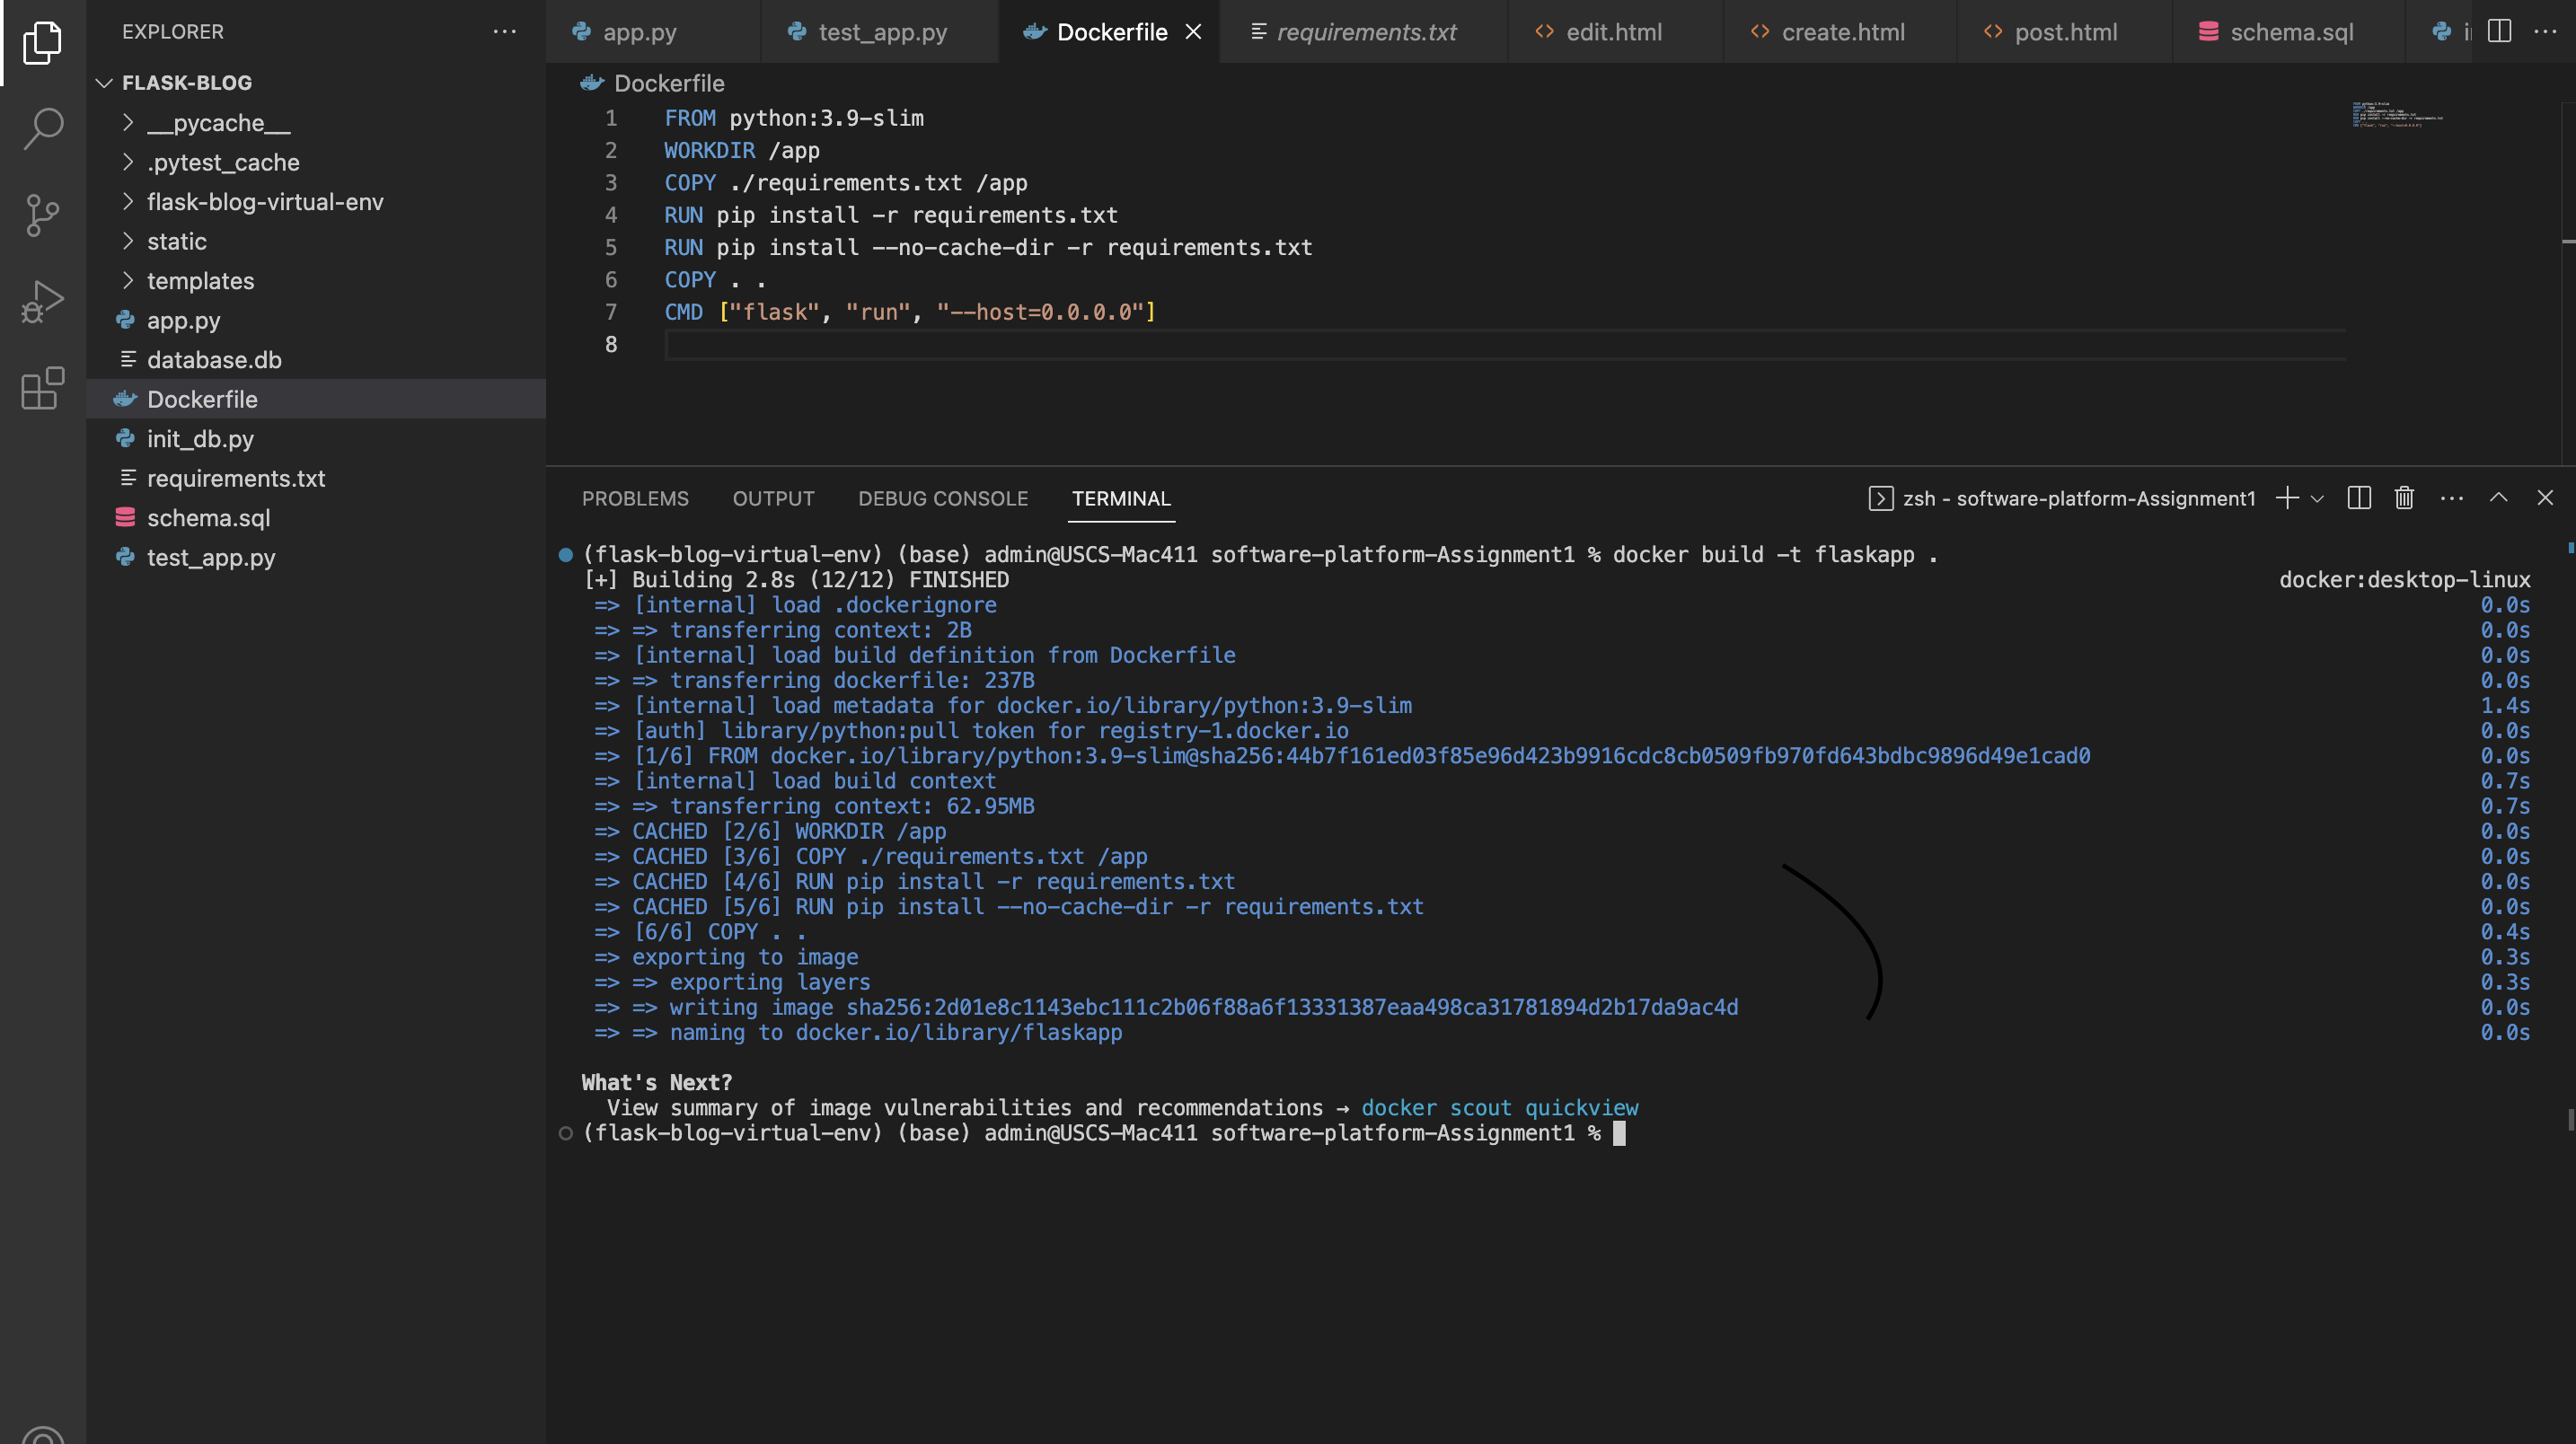Open editor More Actions menu
Viewport: 2576px width, 1444px height.
2546,31
